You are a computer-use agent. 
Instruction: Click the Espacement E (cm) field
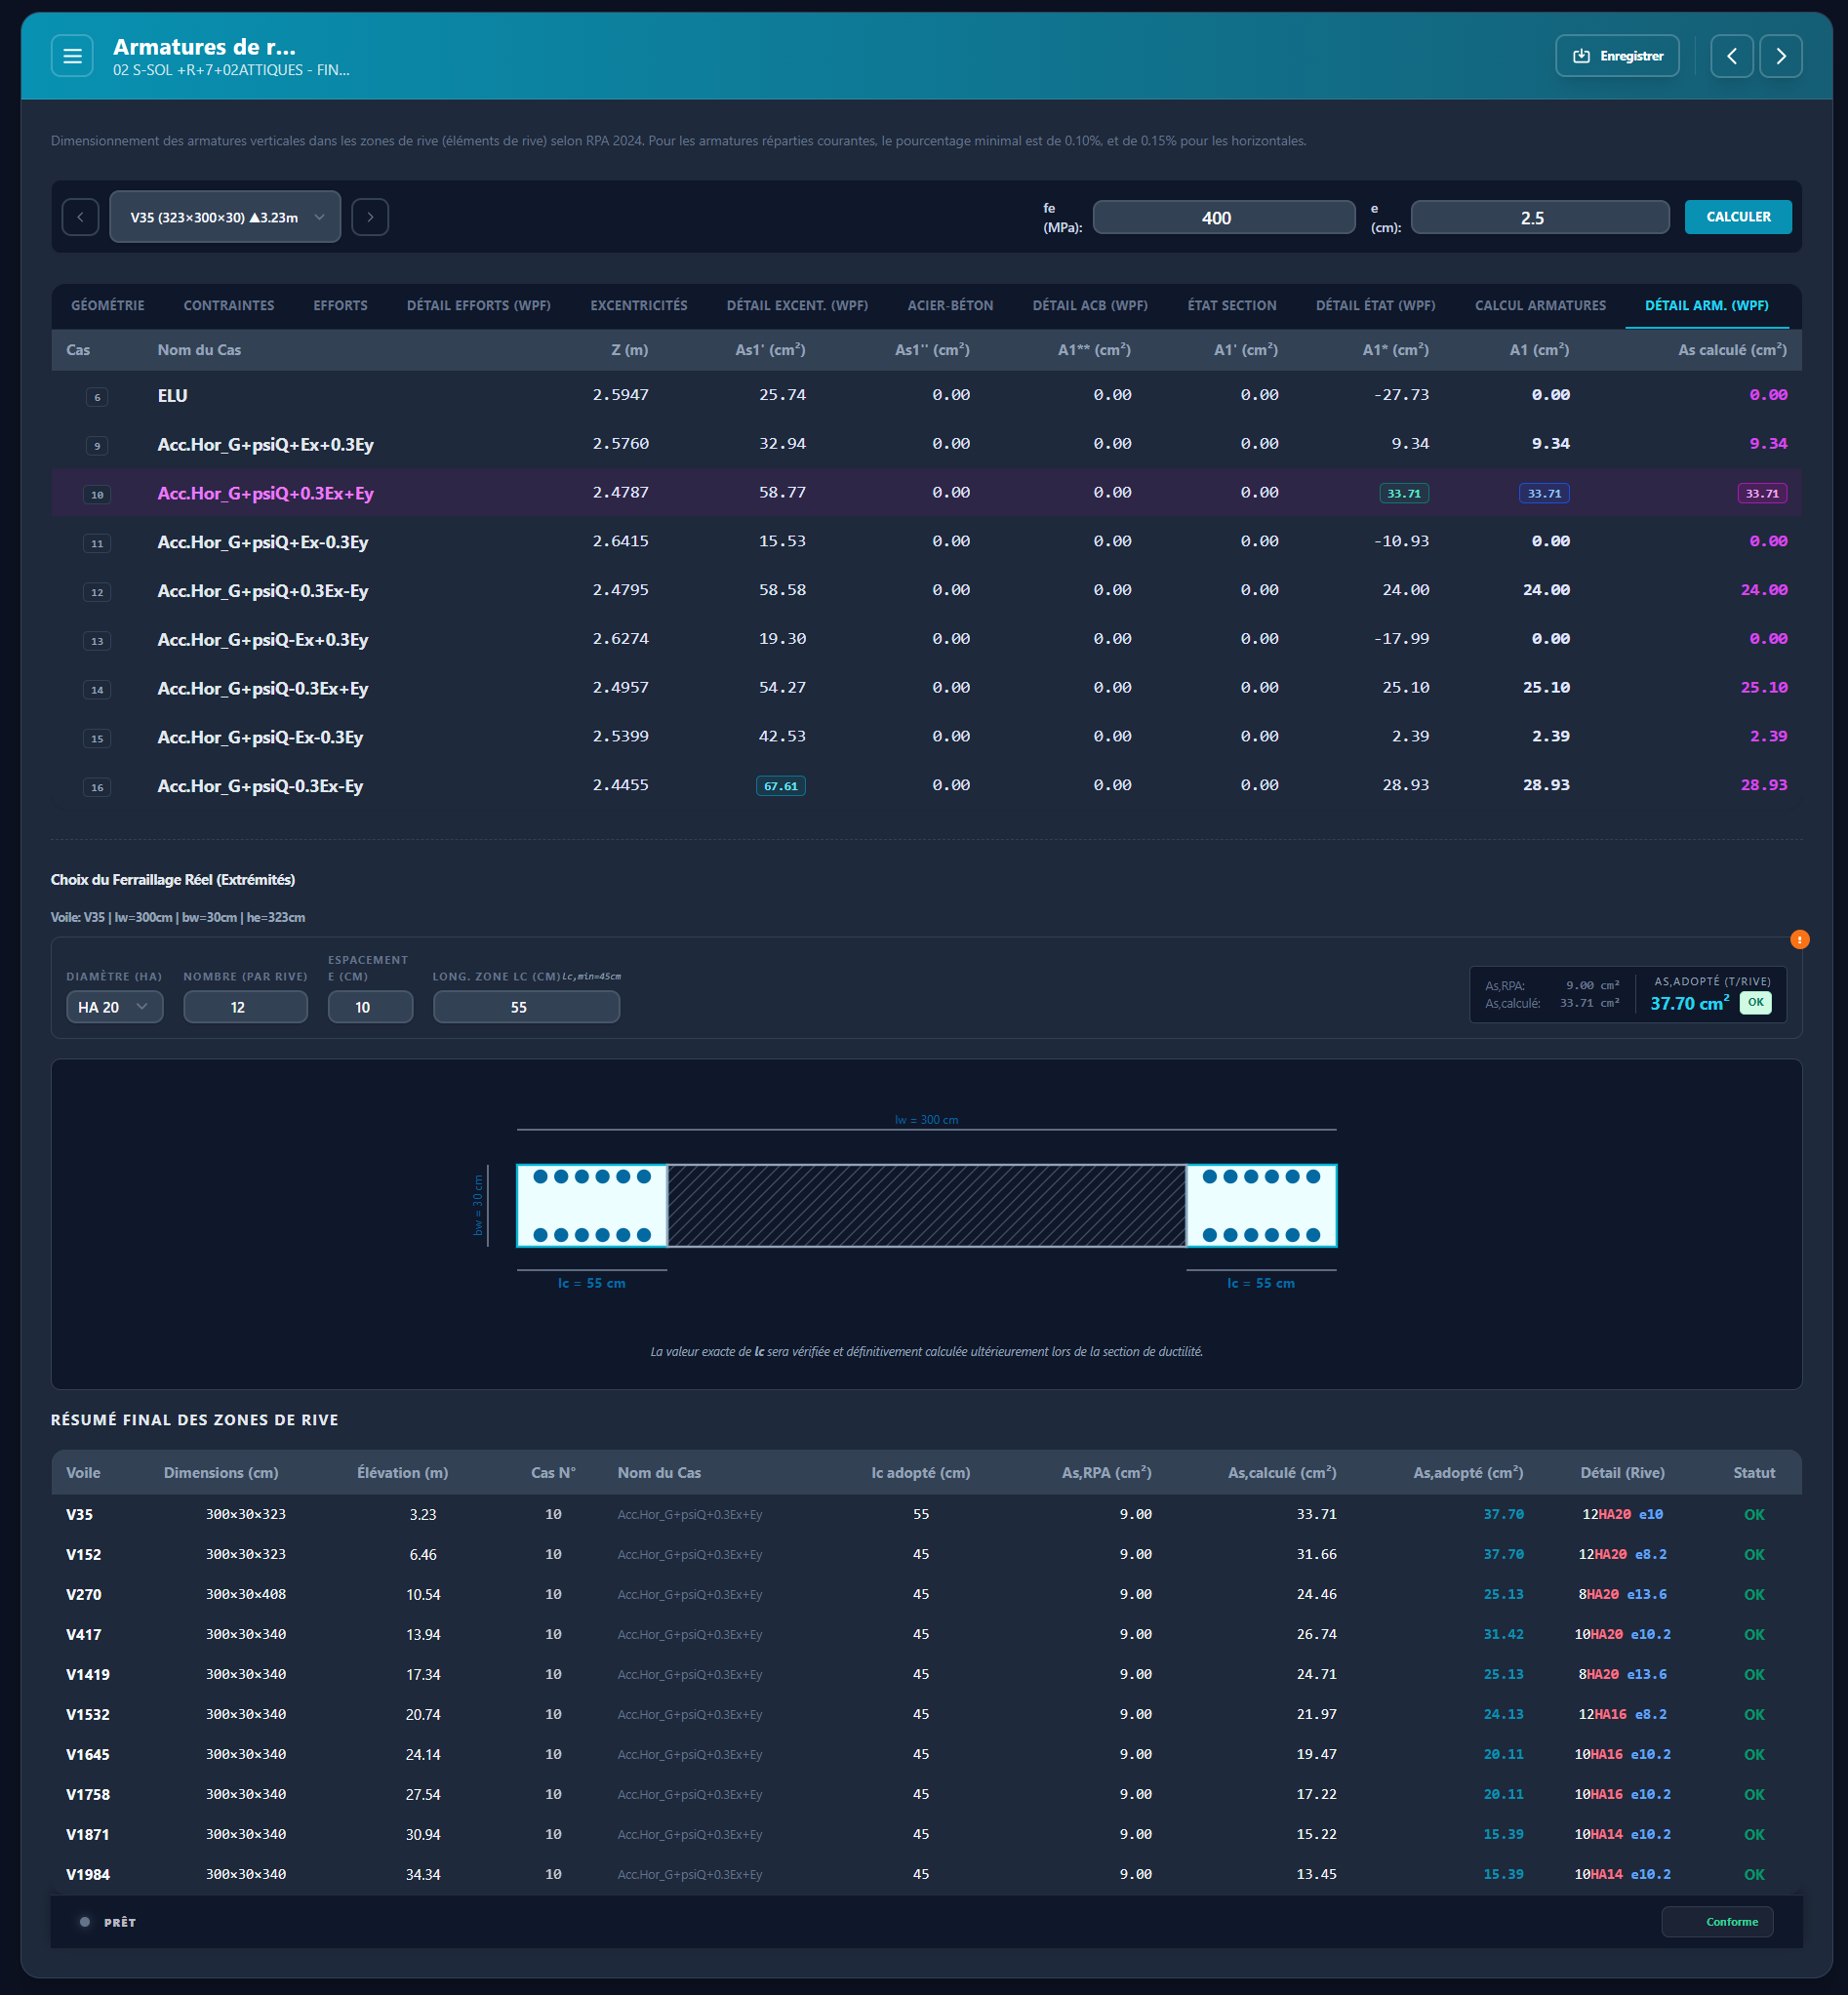[x=369, y=1007]
